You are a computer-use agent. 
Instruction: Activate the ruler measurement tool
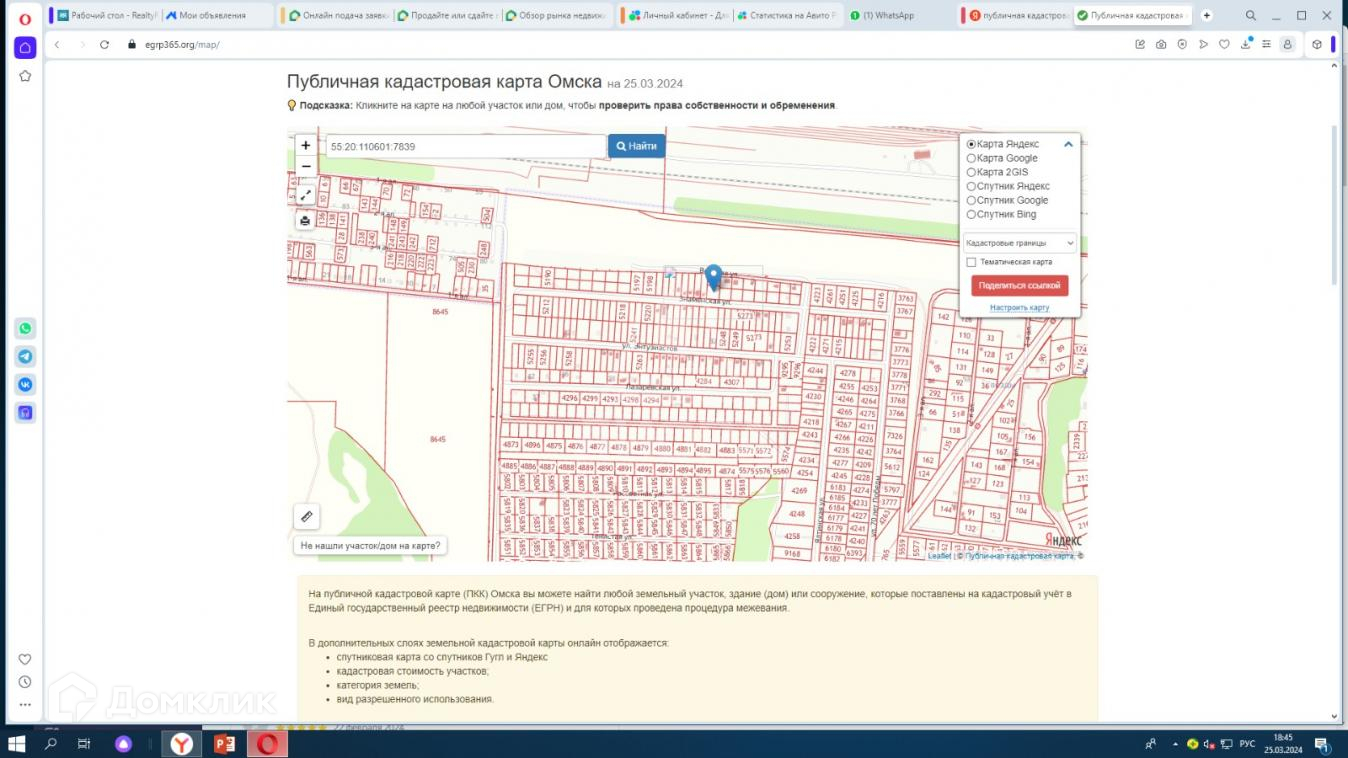click(x=307, y=517)
